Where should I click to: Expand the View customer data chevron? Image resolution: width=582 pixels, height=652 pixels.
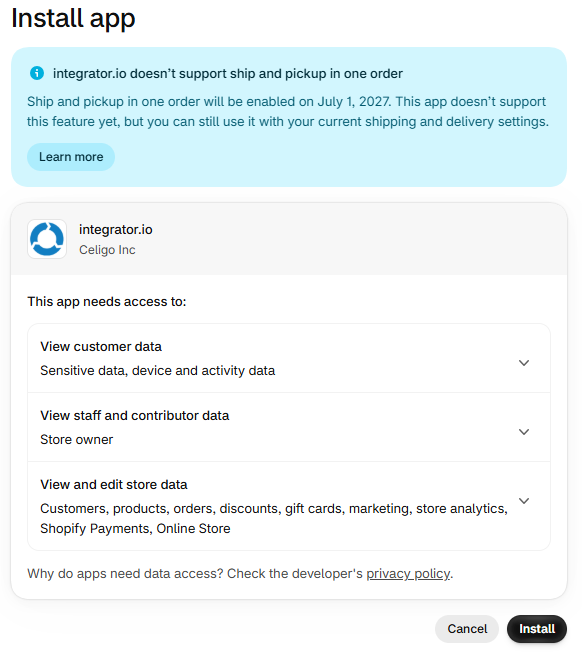coord(524,363)
